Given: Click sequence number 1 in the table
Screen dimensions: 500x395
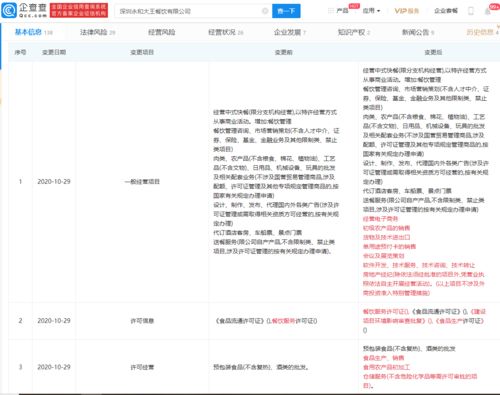Looking at the screenshot, I should [20, 181].
